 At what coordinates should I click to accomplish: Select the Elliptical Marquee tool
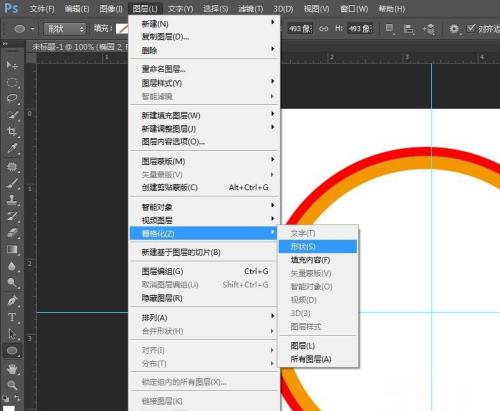[12, 82]
